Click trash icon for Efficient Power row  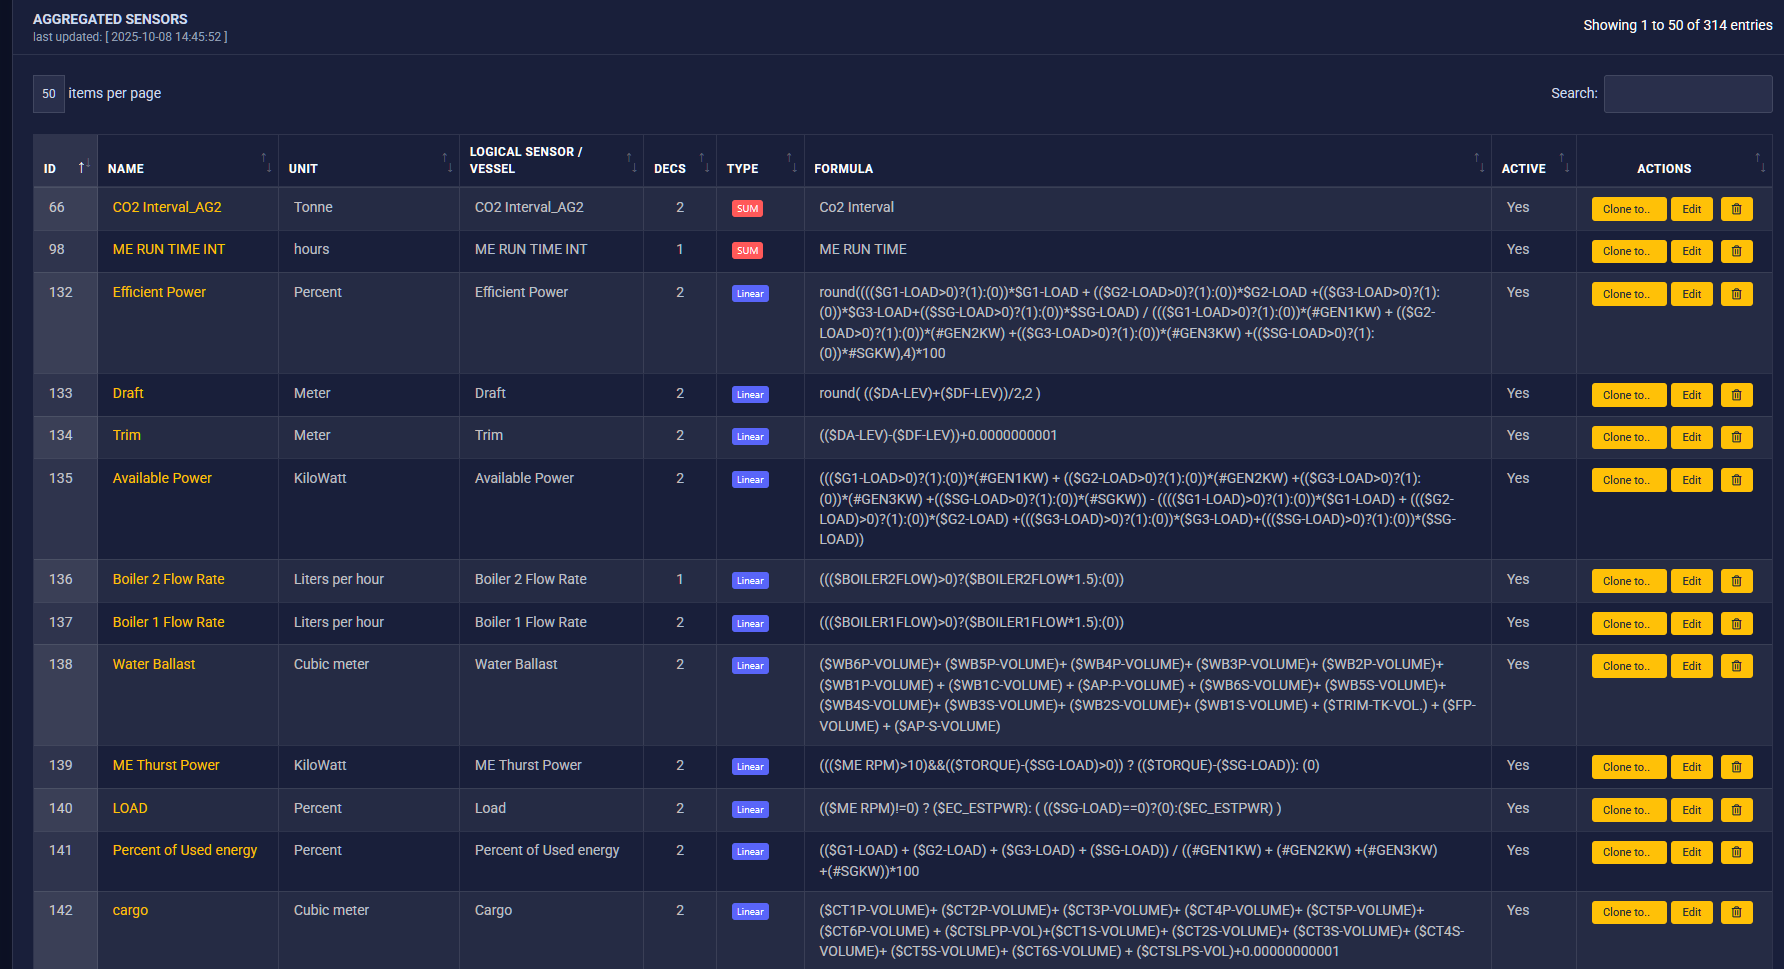point(1736,294)
